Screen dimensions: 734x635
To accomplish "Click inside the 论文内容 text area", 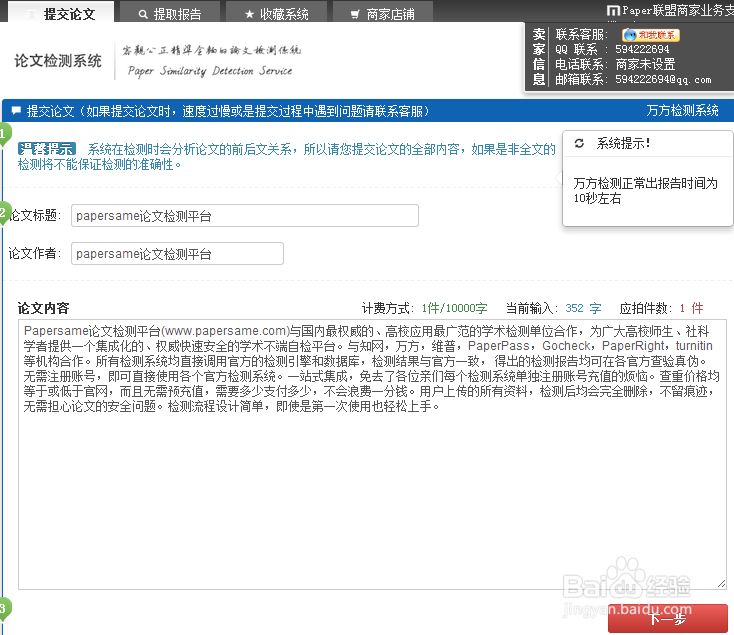I will 373,454.
